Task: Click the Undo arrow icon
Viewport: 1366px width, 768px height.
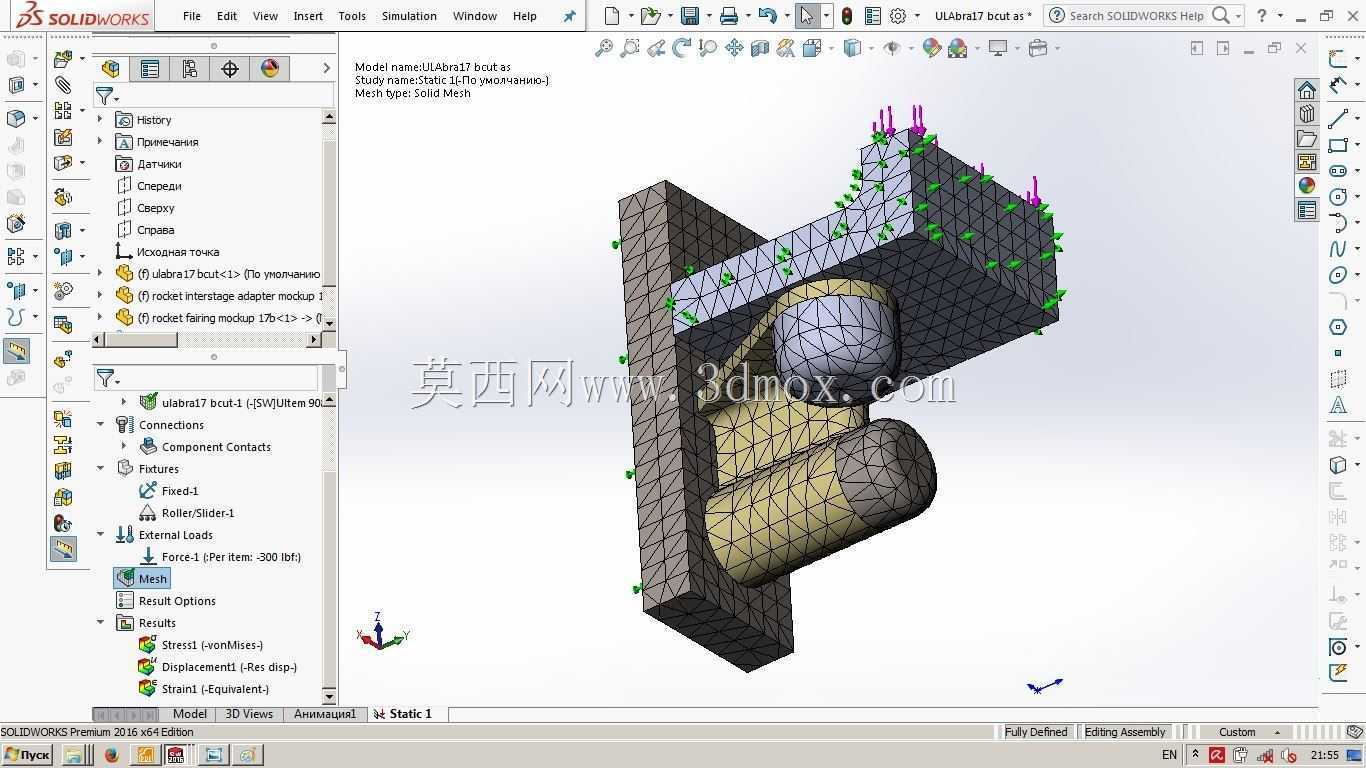Action: [767, 16]
